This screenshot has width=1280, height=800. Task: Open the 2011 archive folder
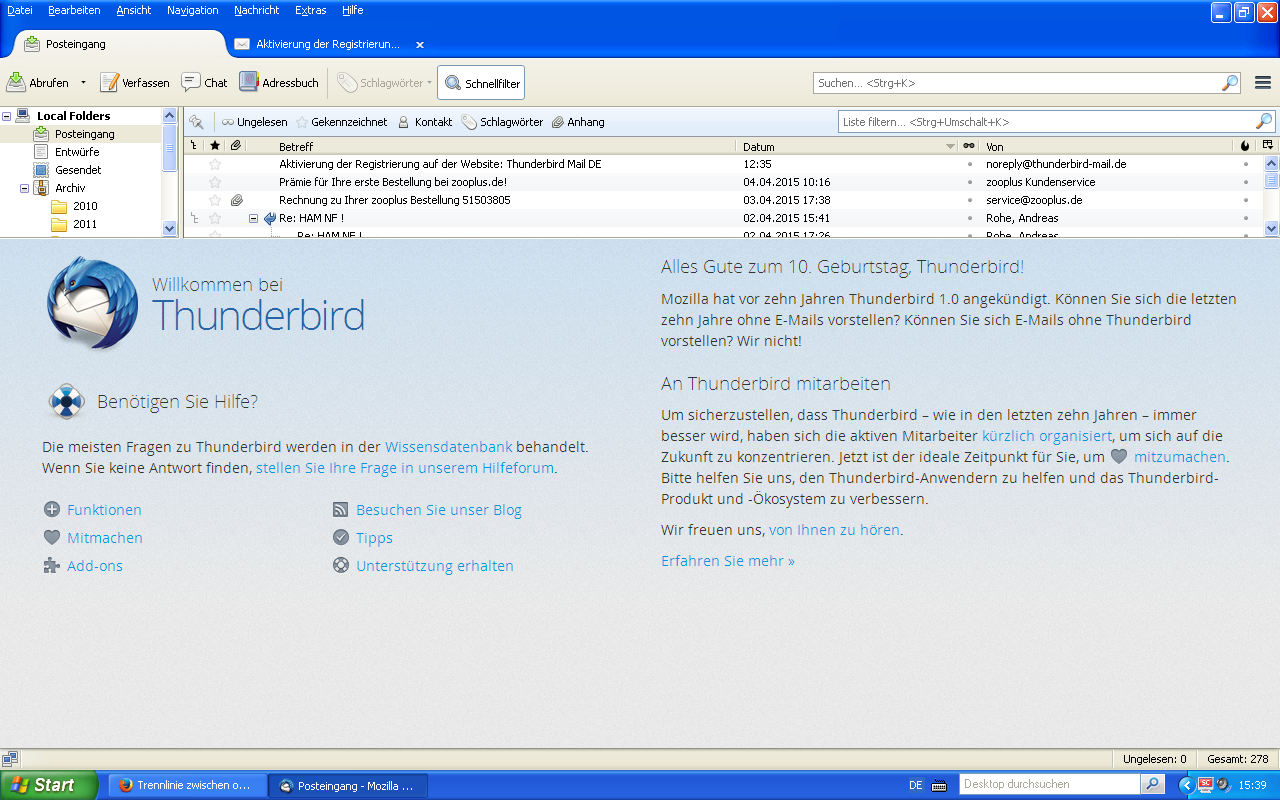coord(85,224)
